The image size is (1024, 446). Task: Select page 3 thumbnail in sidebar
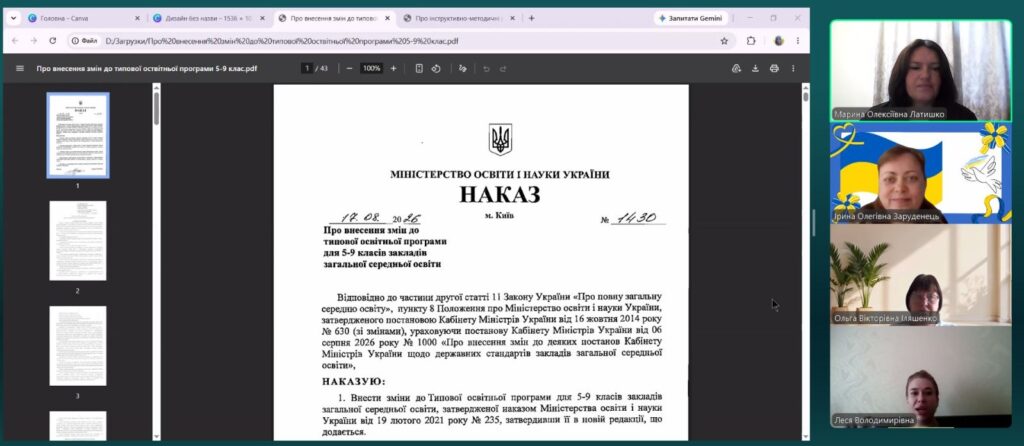coord(78,346)
